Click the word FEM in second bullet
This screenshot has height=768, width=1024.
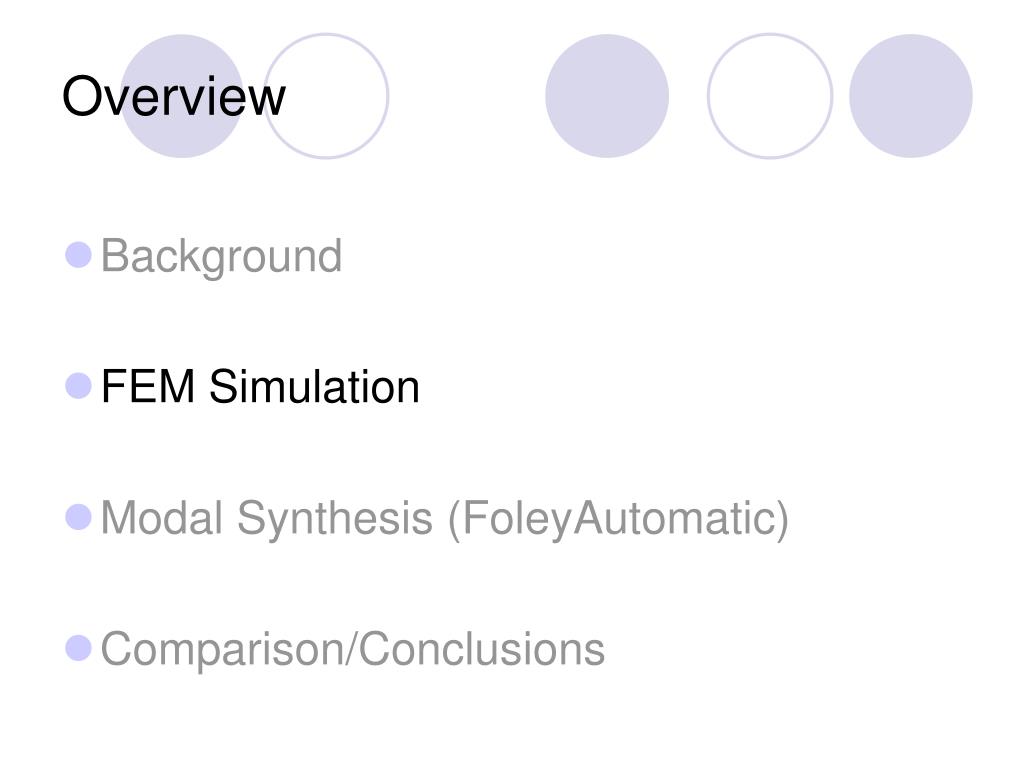[x=148, y=387]
